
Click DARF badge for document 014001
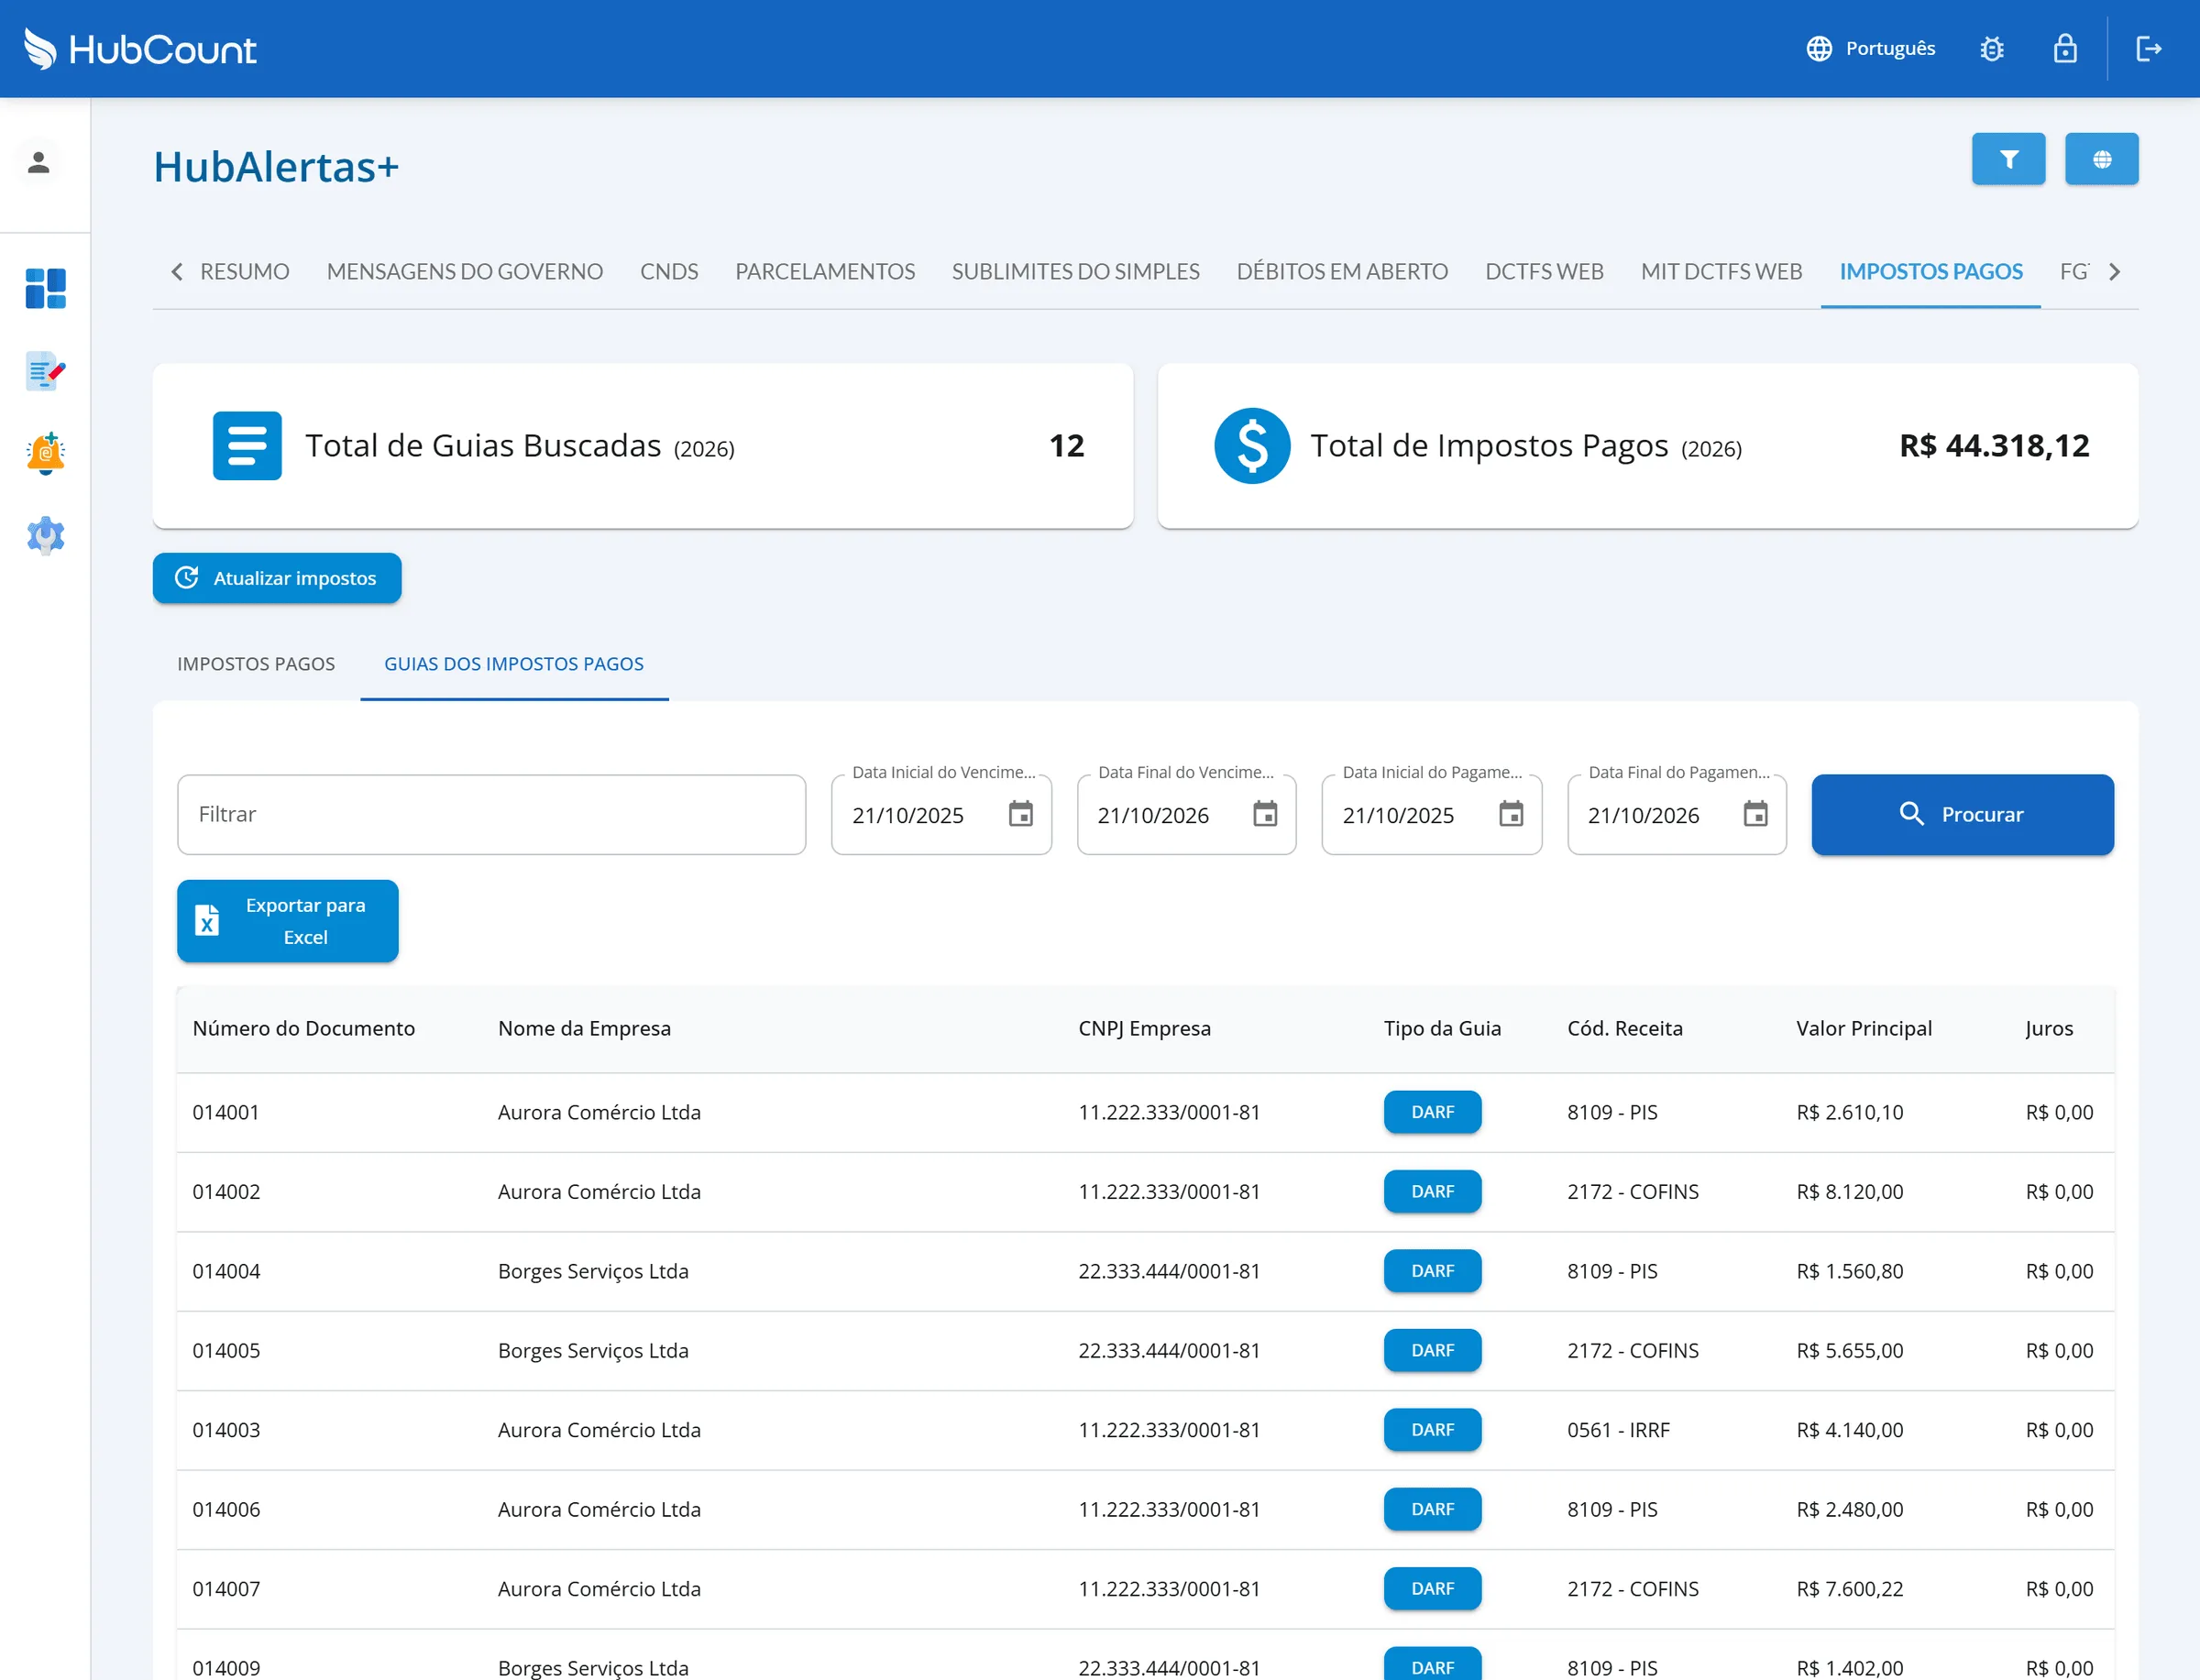point(1432,1112)
